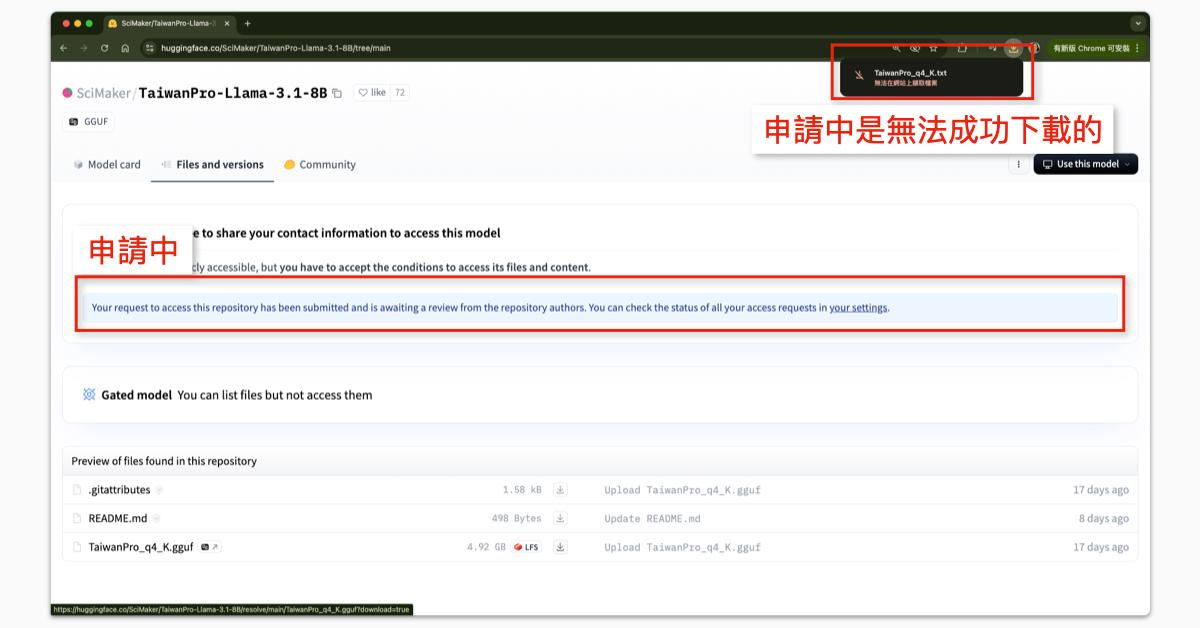The height and width of the screenshot is (628, 1200).
Task: Open the three-dot options menu beside Use this model
Action: click(1018, 164)
